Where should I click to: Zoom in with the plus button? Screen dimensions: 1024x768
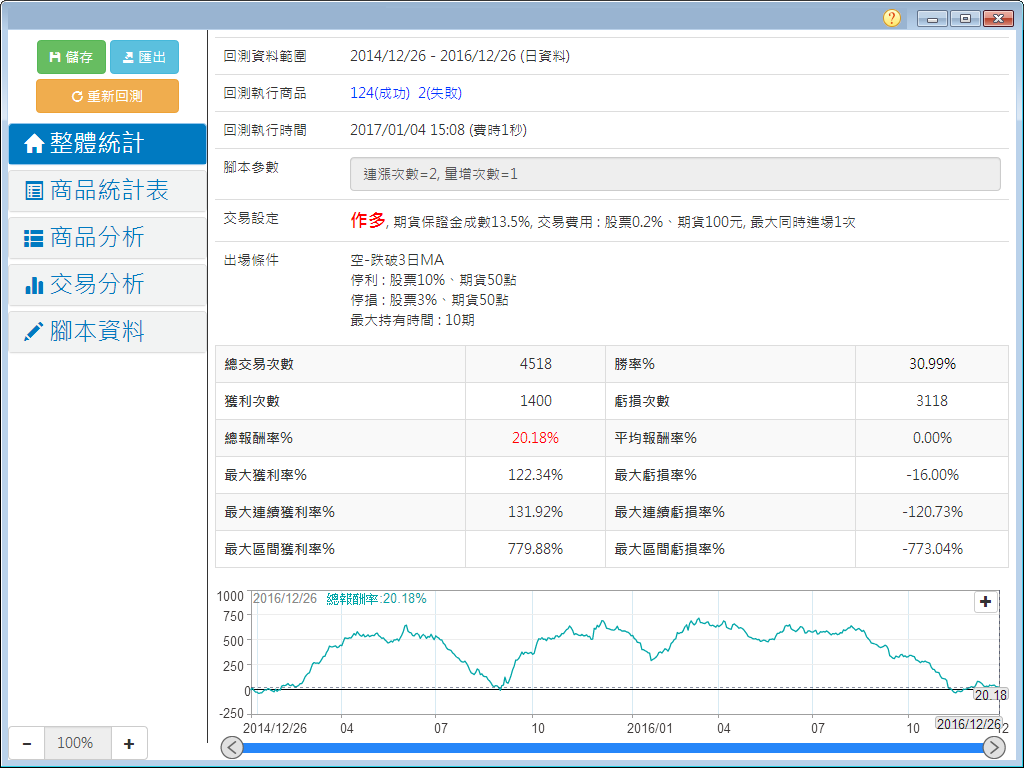coord(129,743)
